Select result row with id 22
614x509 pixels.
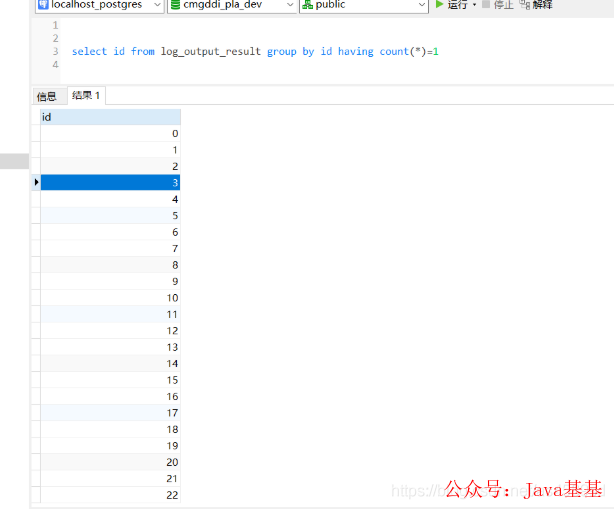[x=110, y=495]
